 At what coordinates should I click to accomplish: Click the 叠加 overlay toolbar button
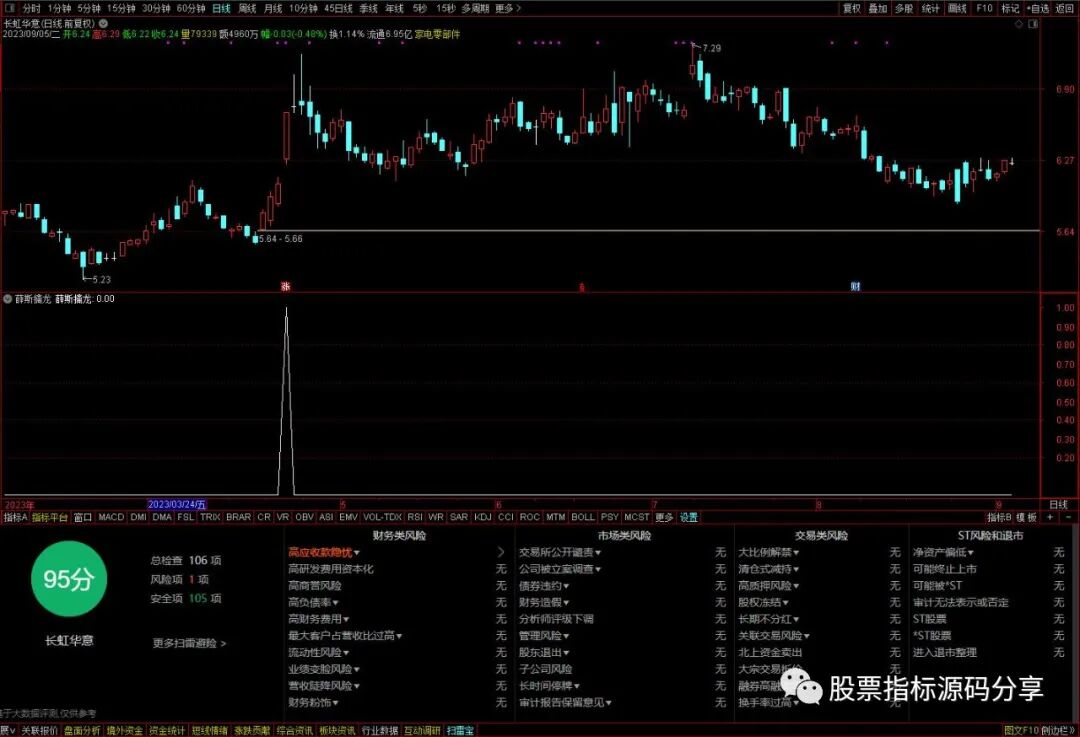[x=878, y=8]
